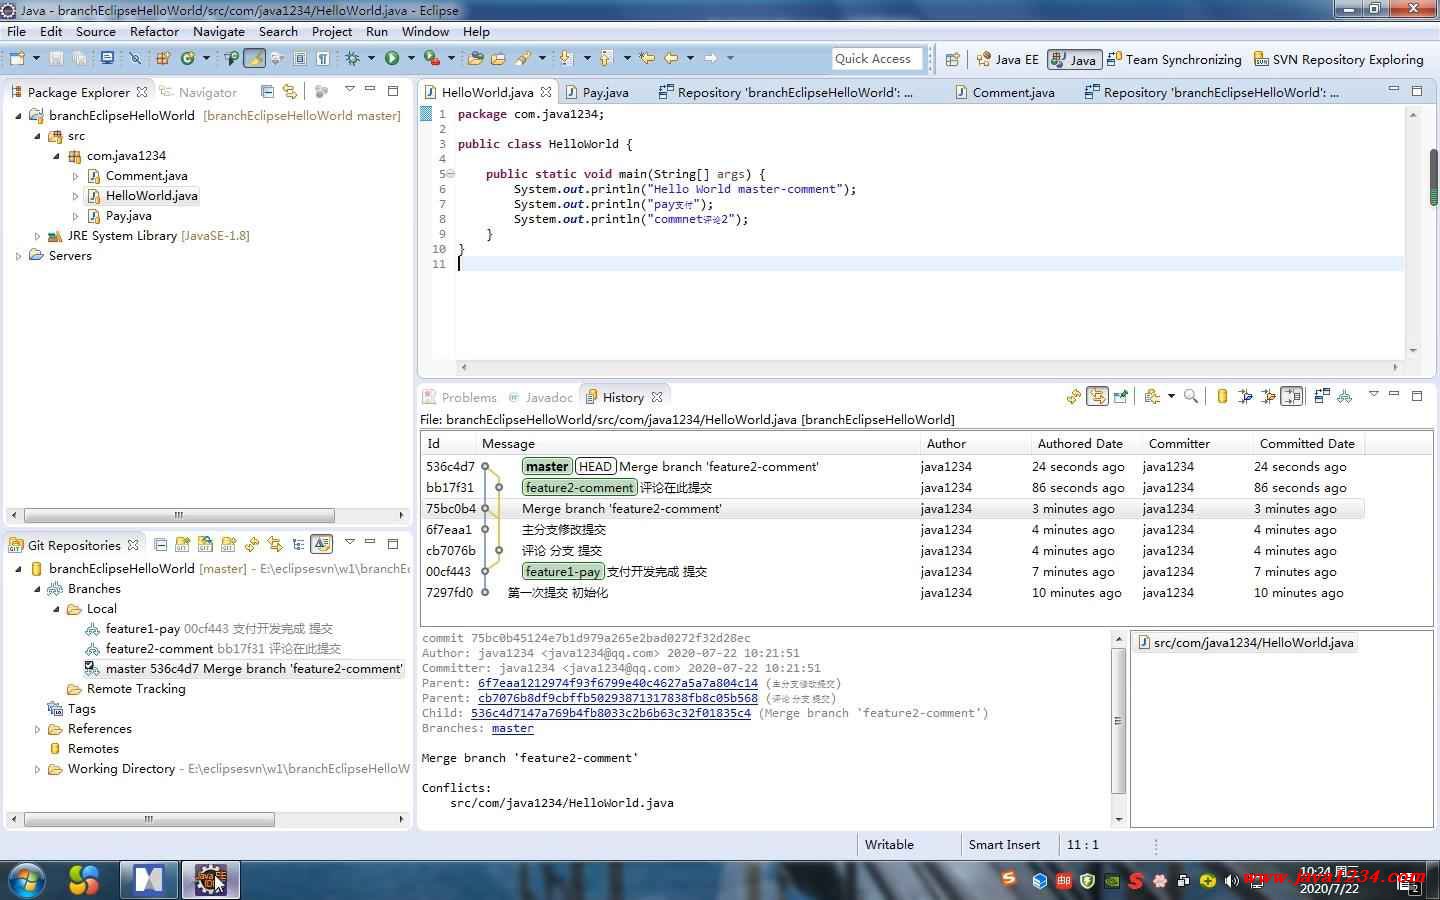Open Package Explorer view menu triangle
The width and height of the screenshot is (1440, 900).
pyautogui.click(x=349, y=90)
